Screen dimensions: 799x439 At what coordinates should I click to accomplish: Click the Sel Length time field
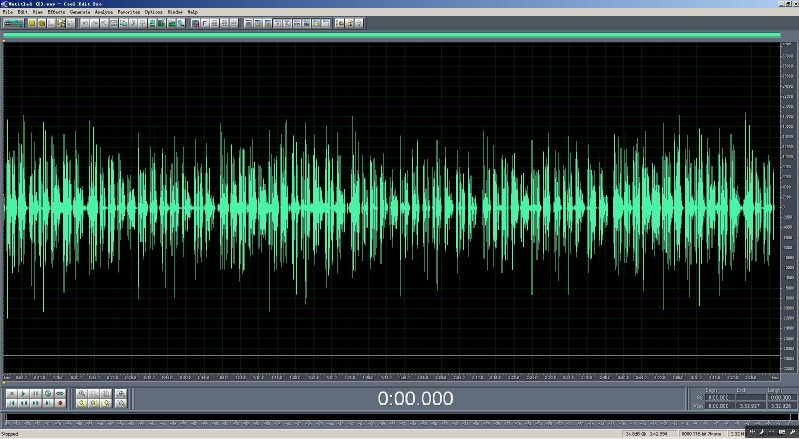tap(781, 397)
